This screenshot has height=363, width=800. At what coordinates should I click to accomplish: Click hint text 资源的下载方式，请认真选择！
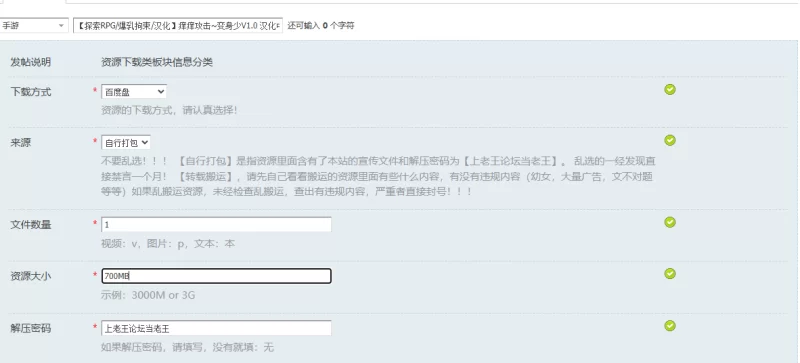(169, 110)
